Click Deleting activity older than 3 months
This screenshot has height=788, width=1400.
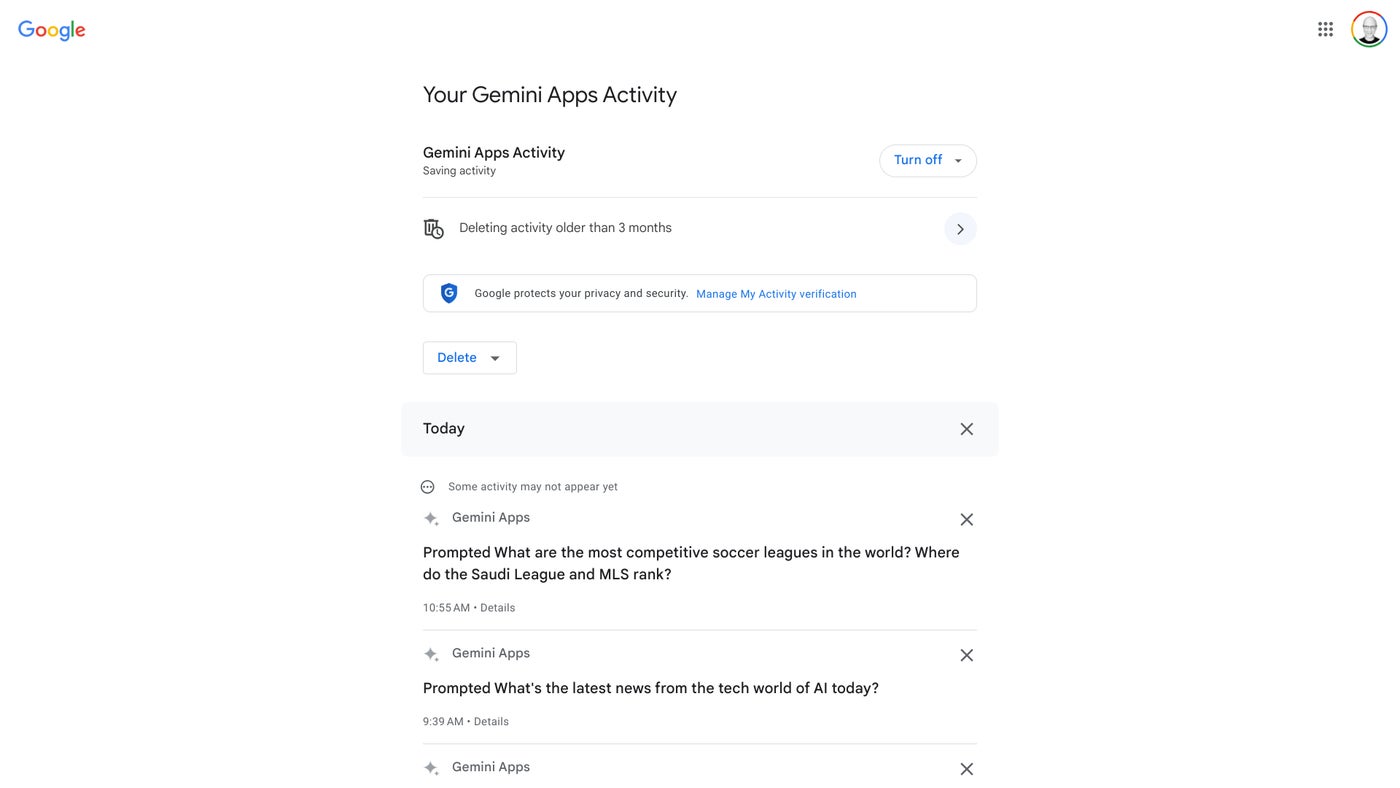565,228
